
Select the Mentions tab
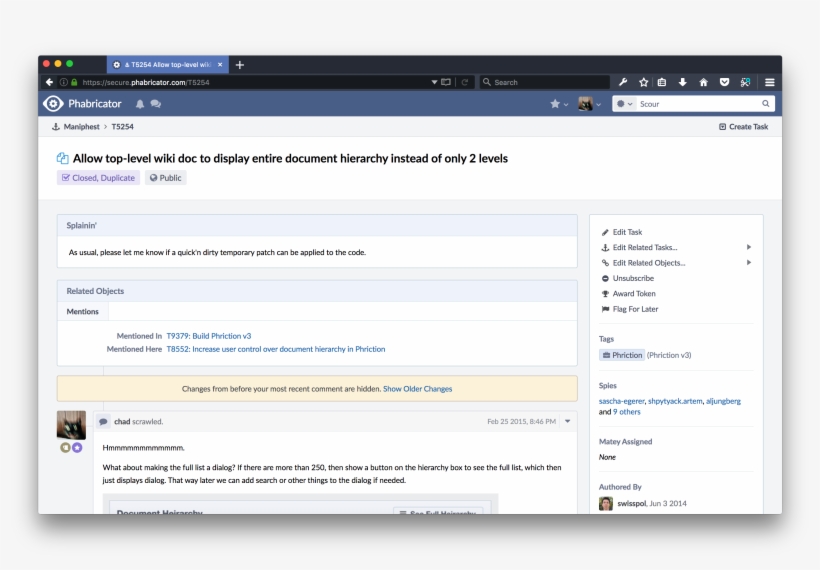83,312
